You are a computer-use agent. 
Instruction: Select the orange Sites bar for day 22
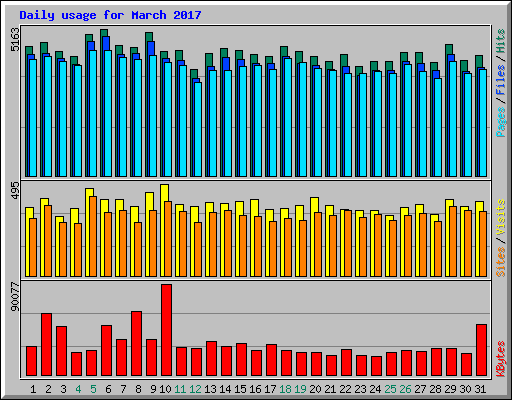(348, 243)
